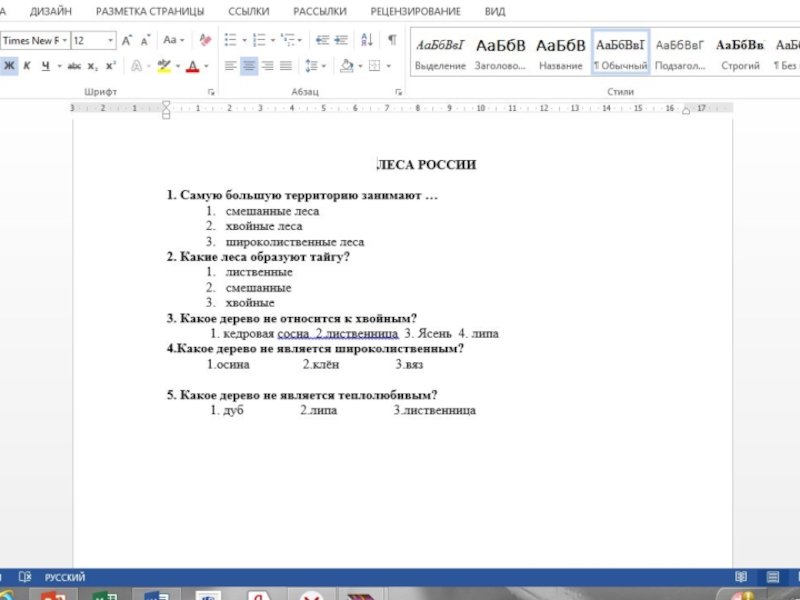Switch to read mode view icon
This screenshot has width=800, height=600.
click(x=741, y=577)
